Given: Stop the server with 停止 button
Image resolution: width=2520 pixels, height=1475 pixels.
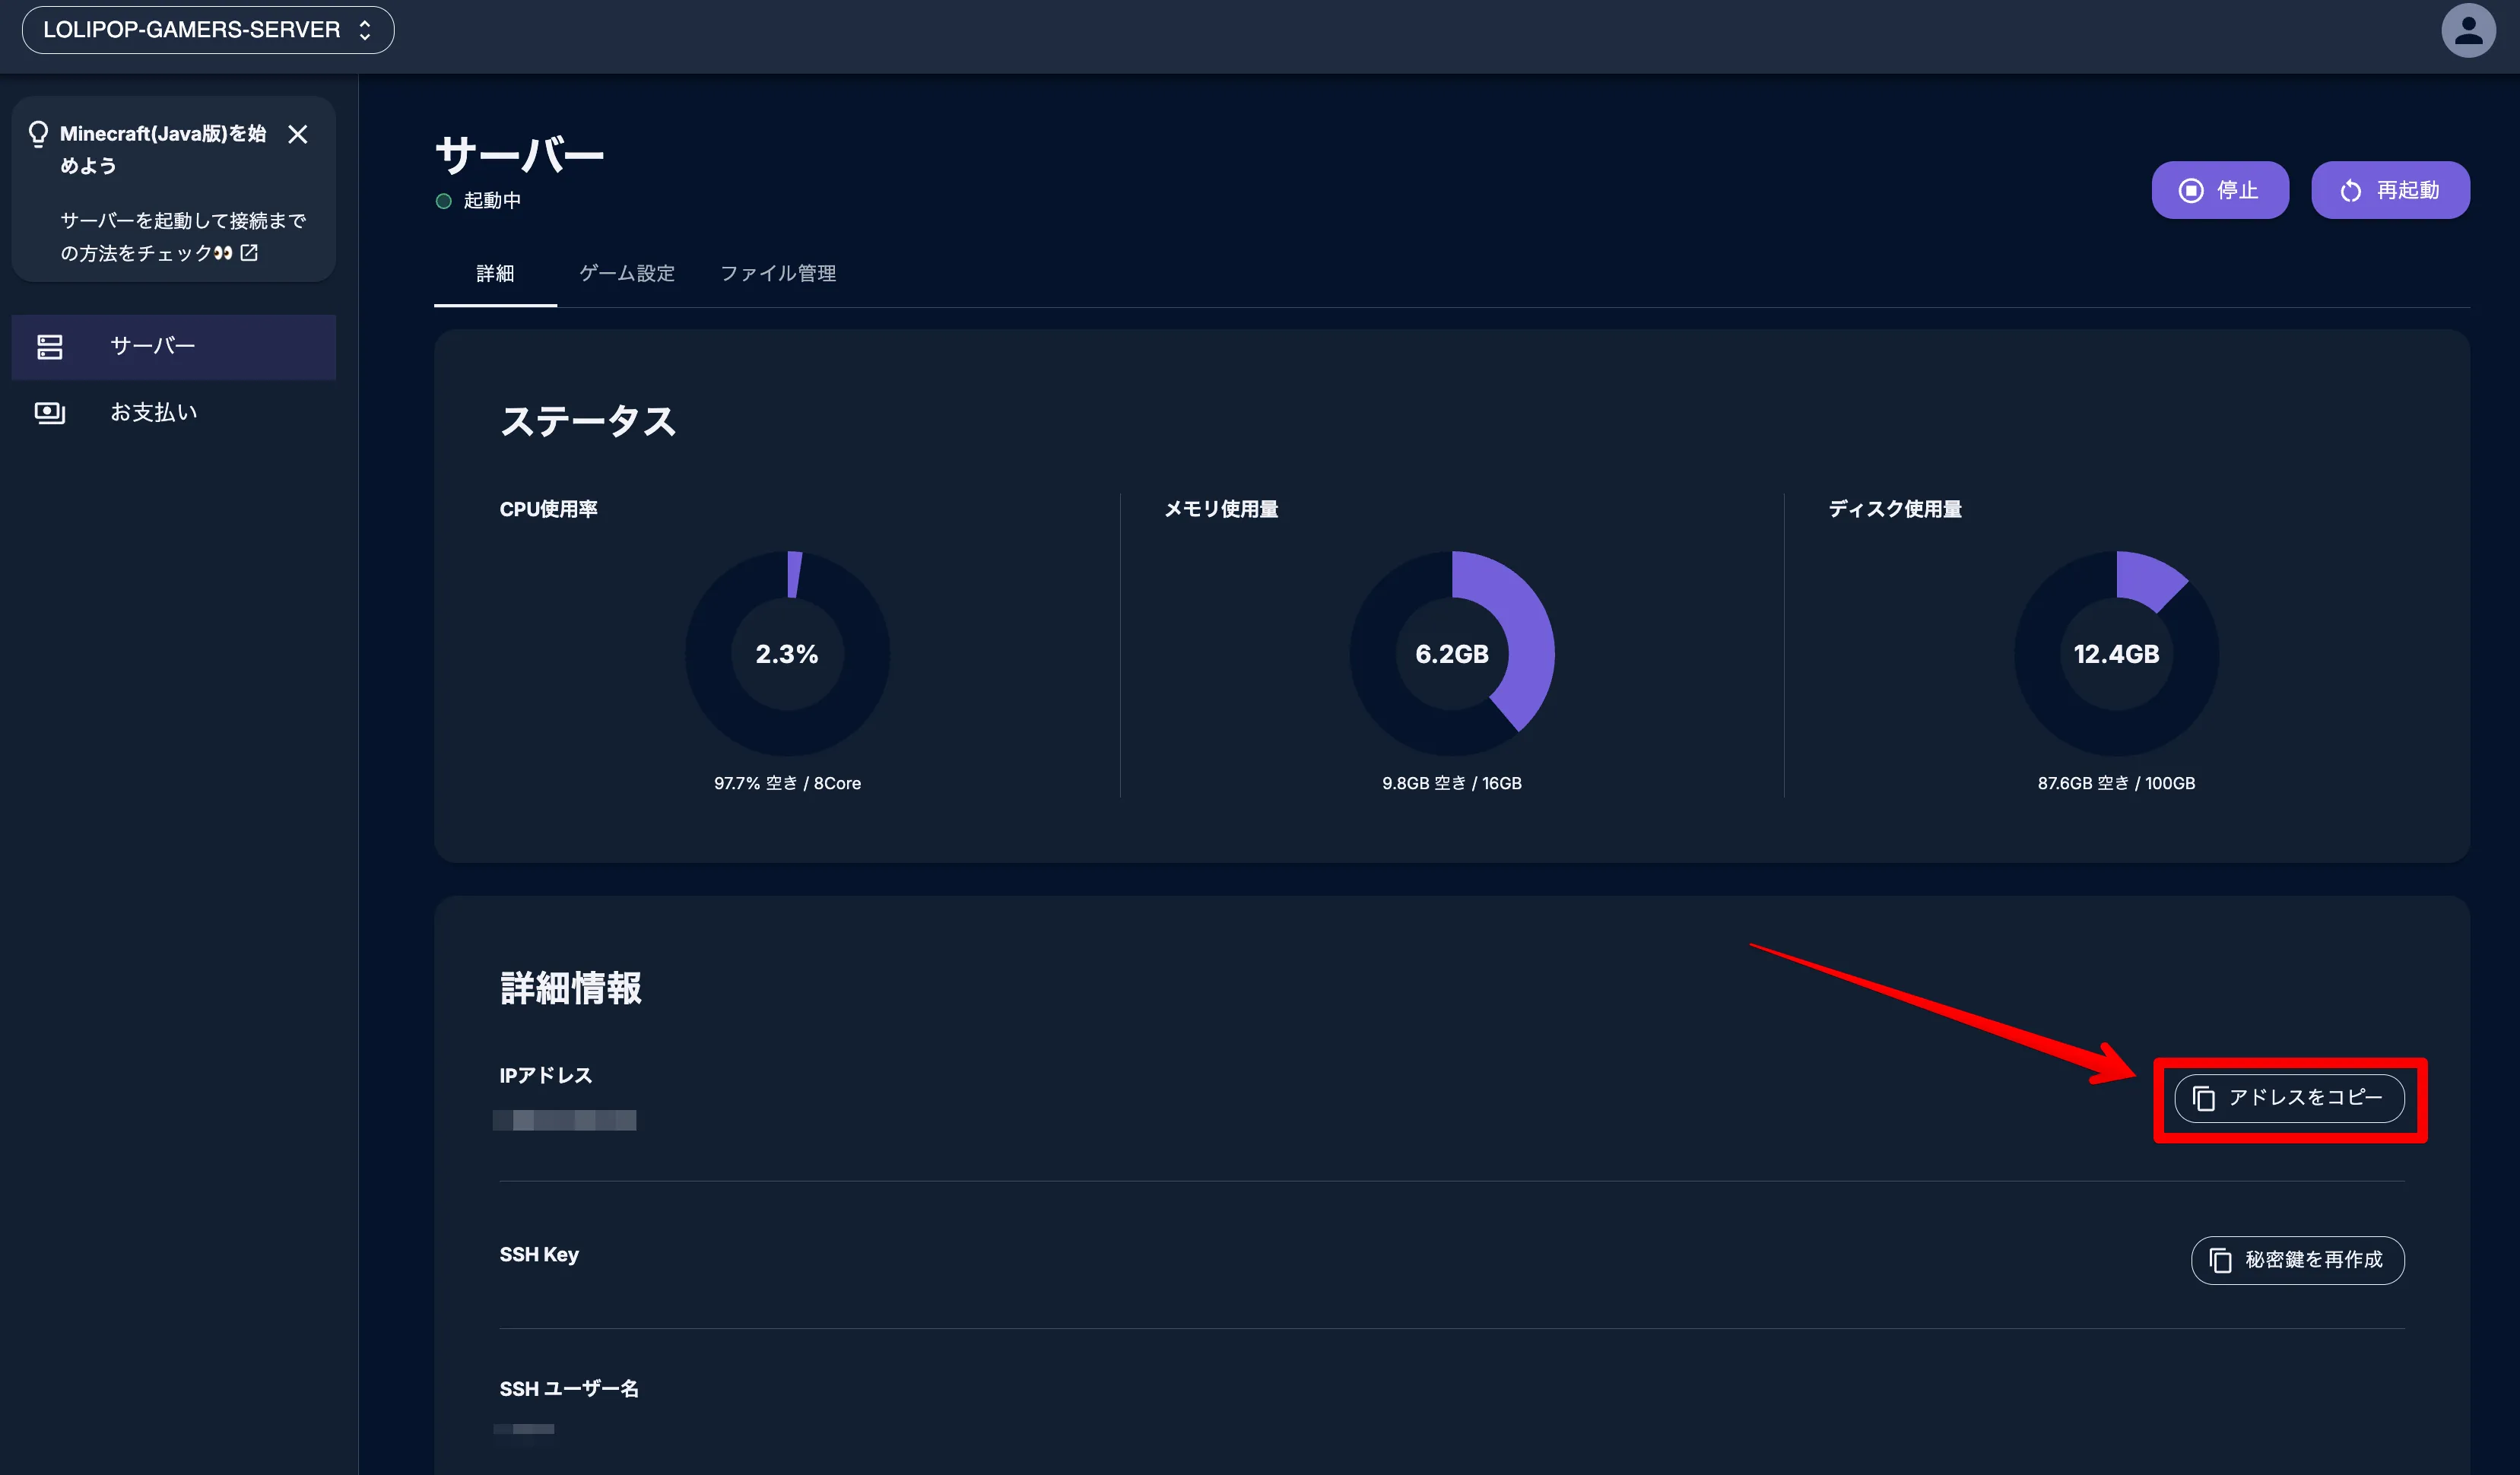Looking at the screenshot, I should (2220, 190).
